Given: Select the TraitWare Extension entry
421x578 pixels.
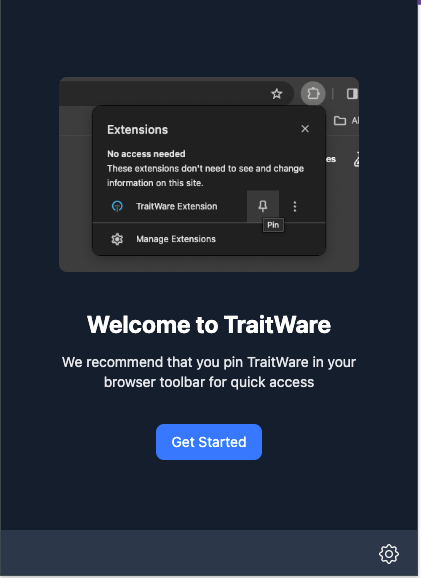Looking at the screenshot, I should pyautogui.click(x=176, y=206).
